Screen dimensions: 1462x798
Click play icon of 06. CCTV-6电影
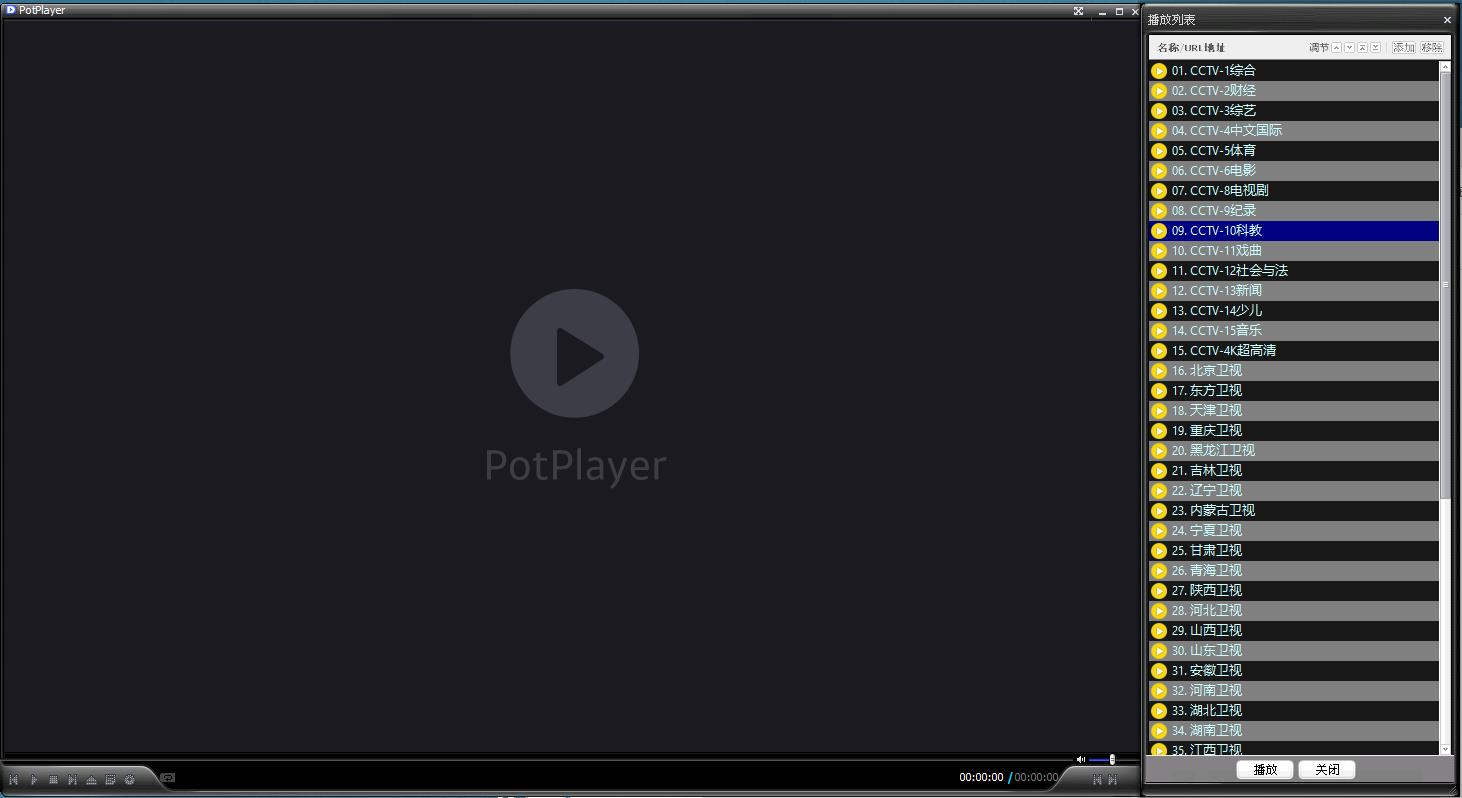tap(1159, 171)
